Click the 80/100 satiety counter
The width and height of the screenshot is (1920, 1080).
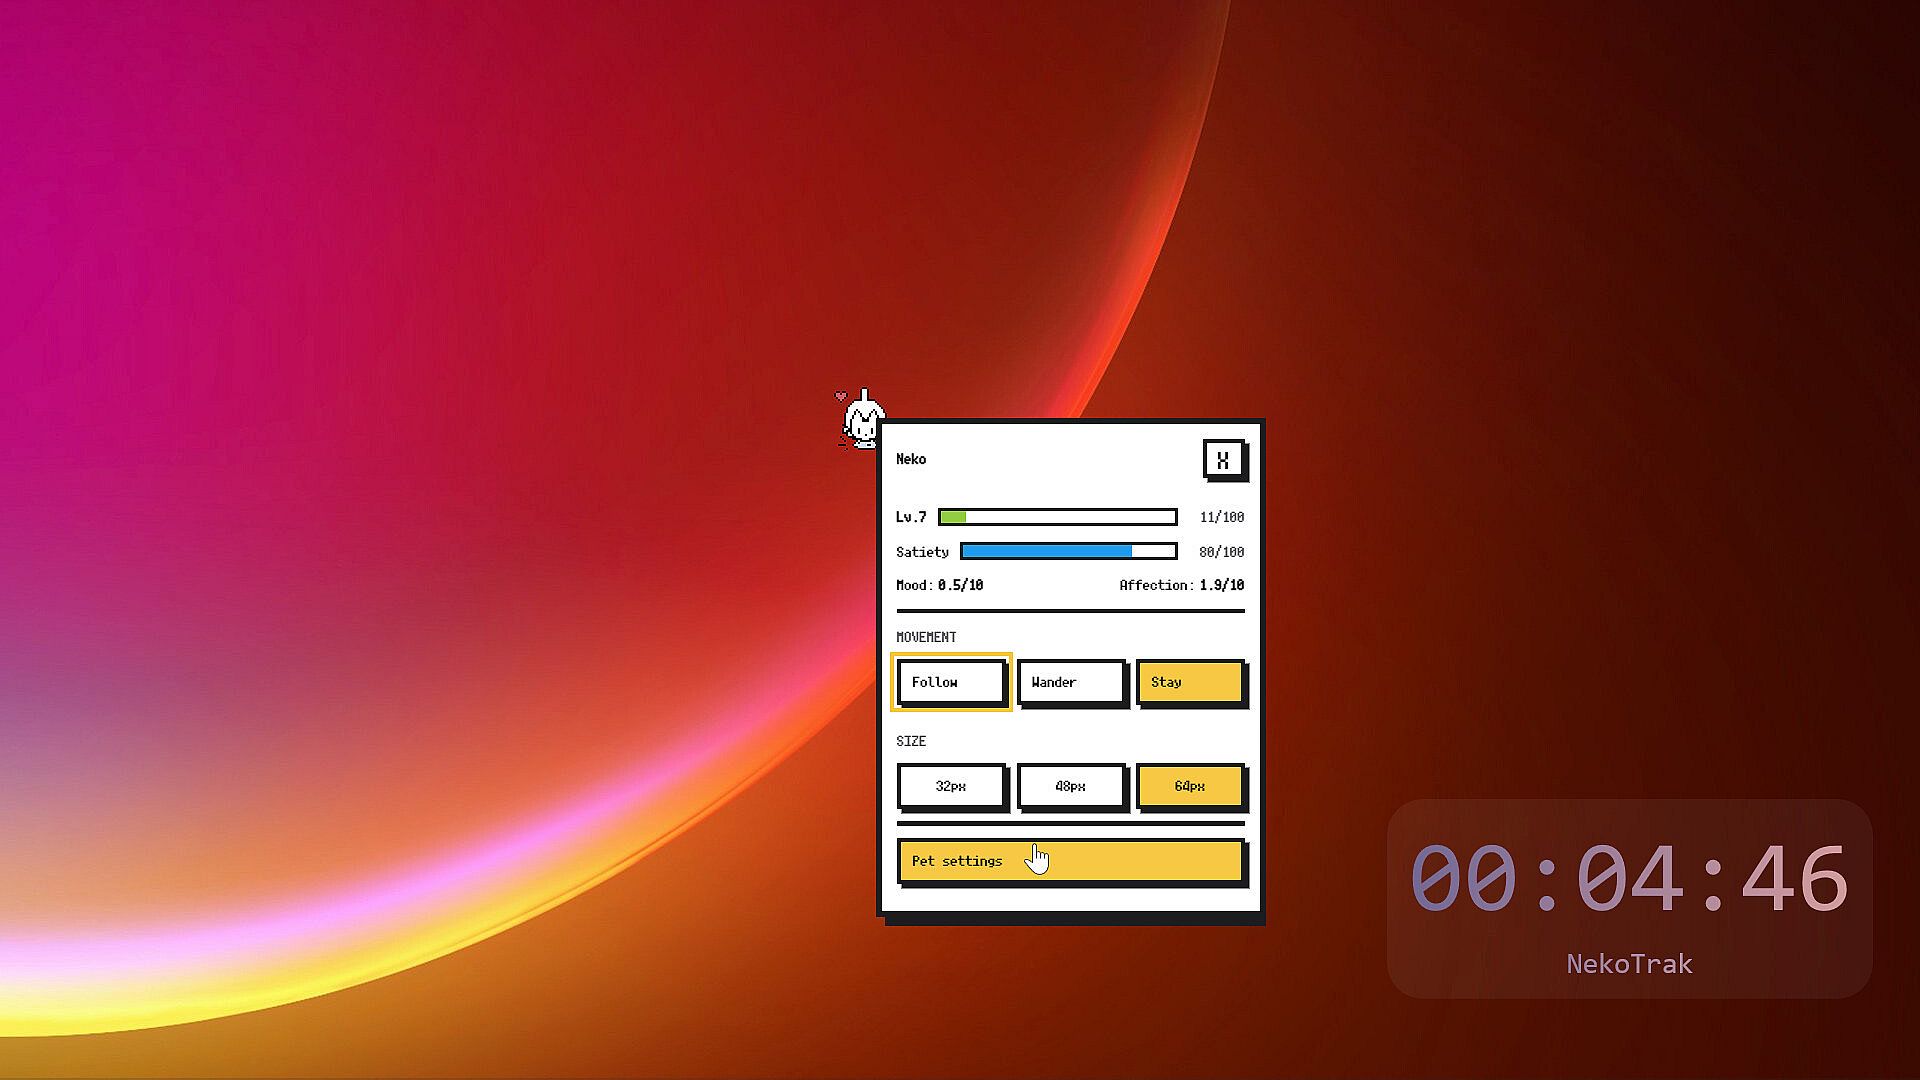pyautogui.click(x=1222, y=552)
